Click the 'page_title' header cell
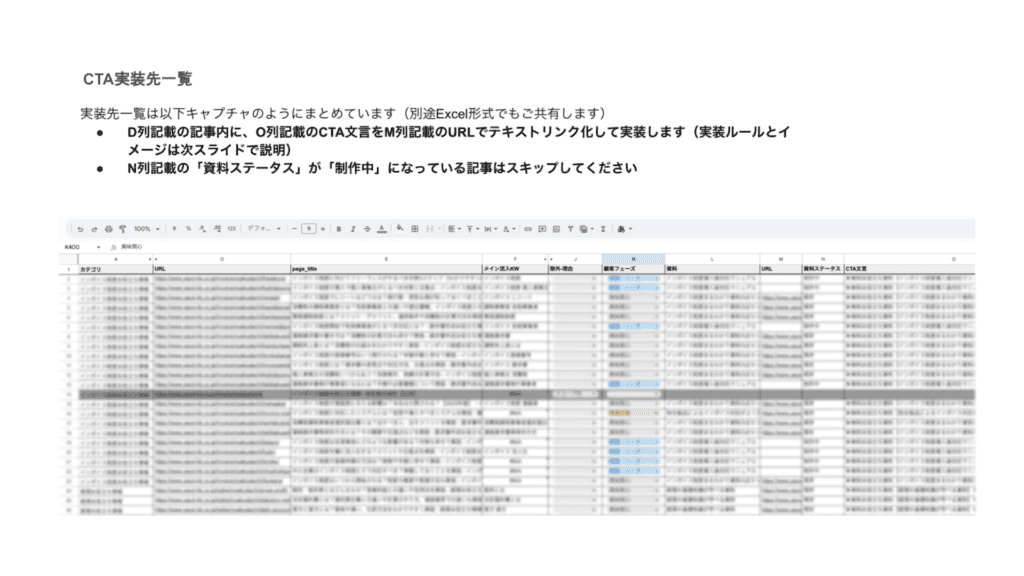The image size is (1024, 576). (386, 269)
